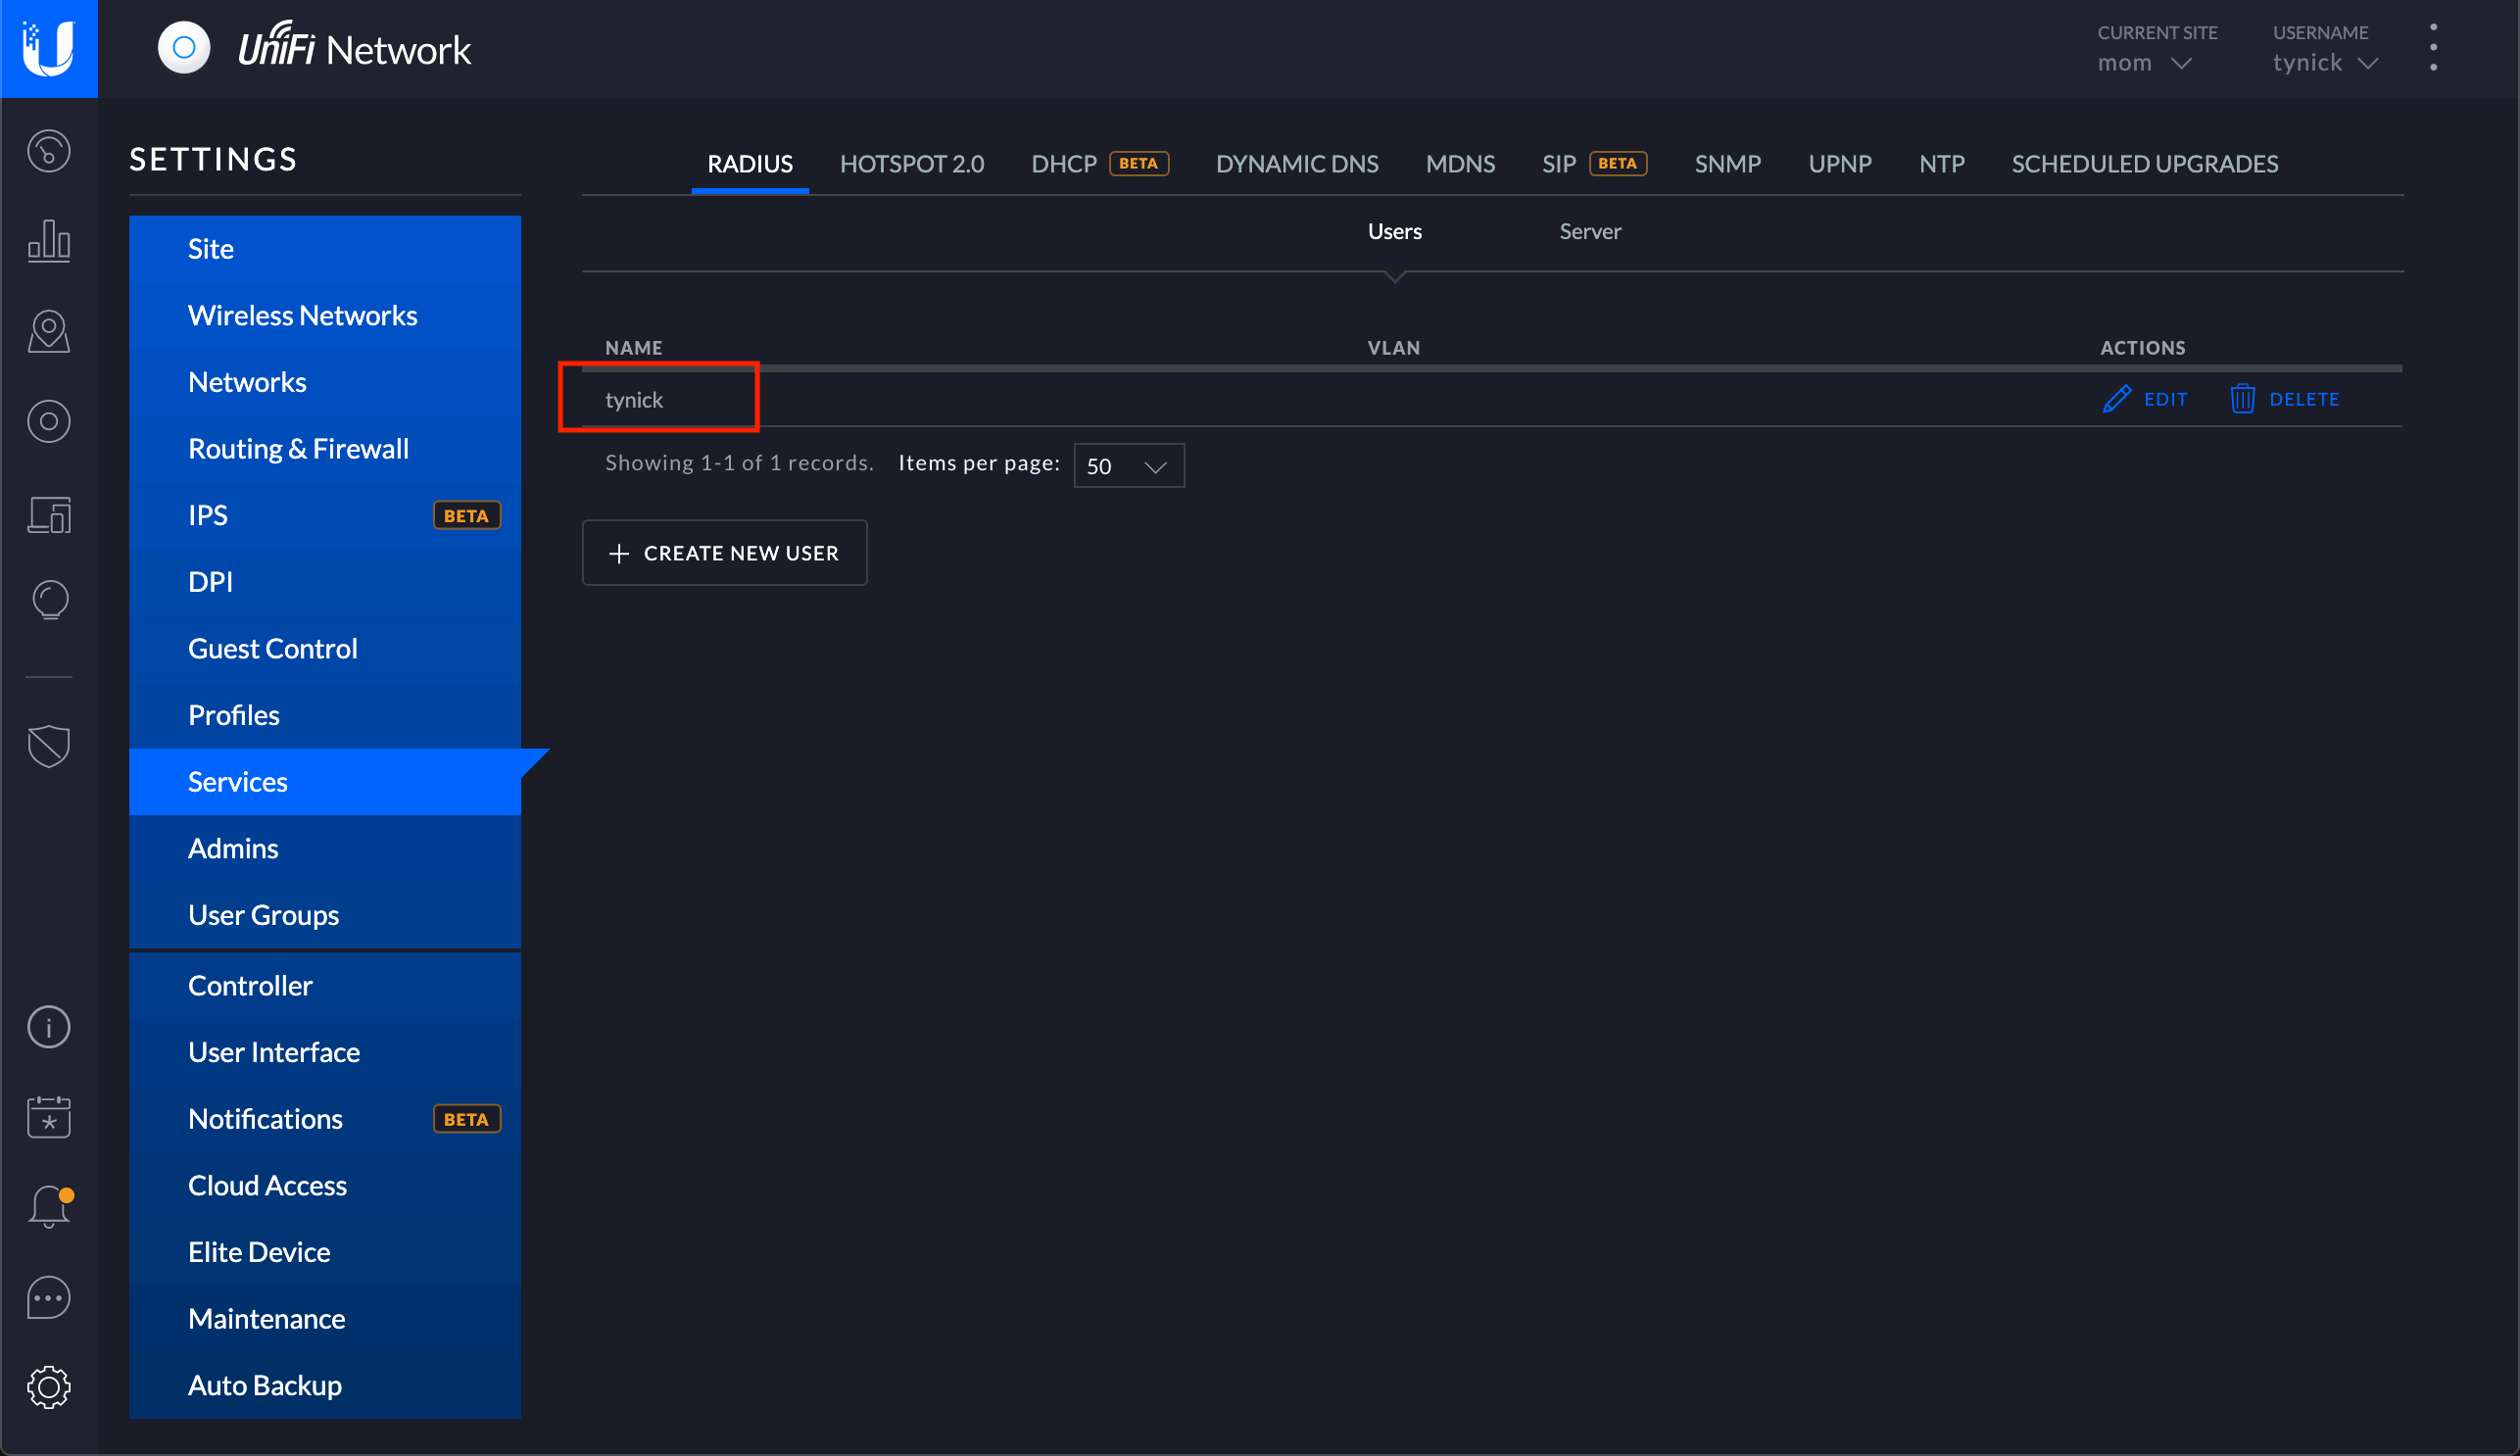This screenshot has height=1456, width=2520.
Task: Select the SNMP tab in services
Action: [x=1728, y=163]
